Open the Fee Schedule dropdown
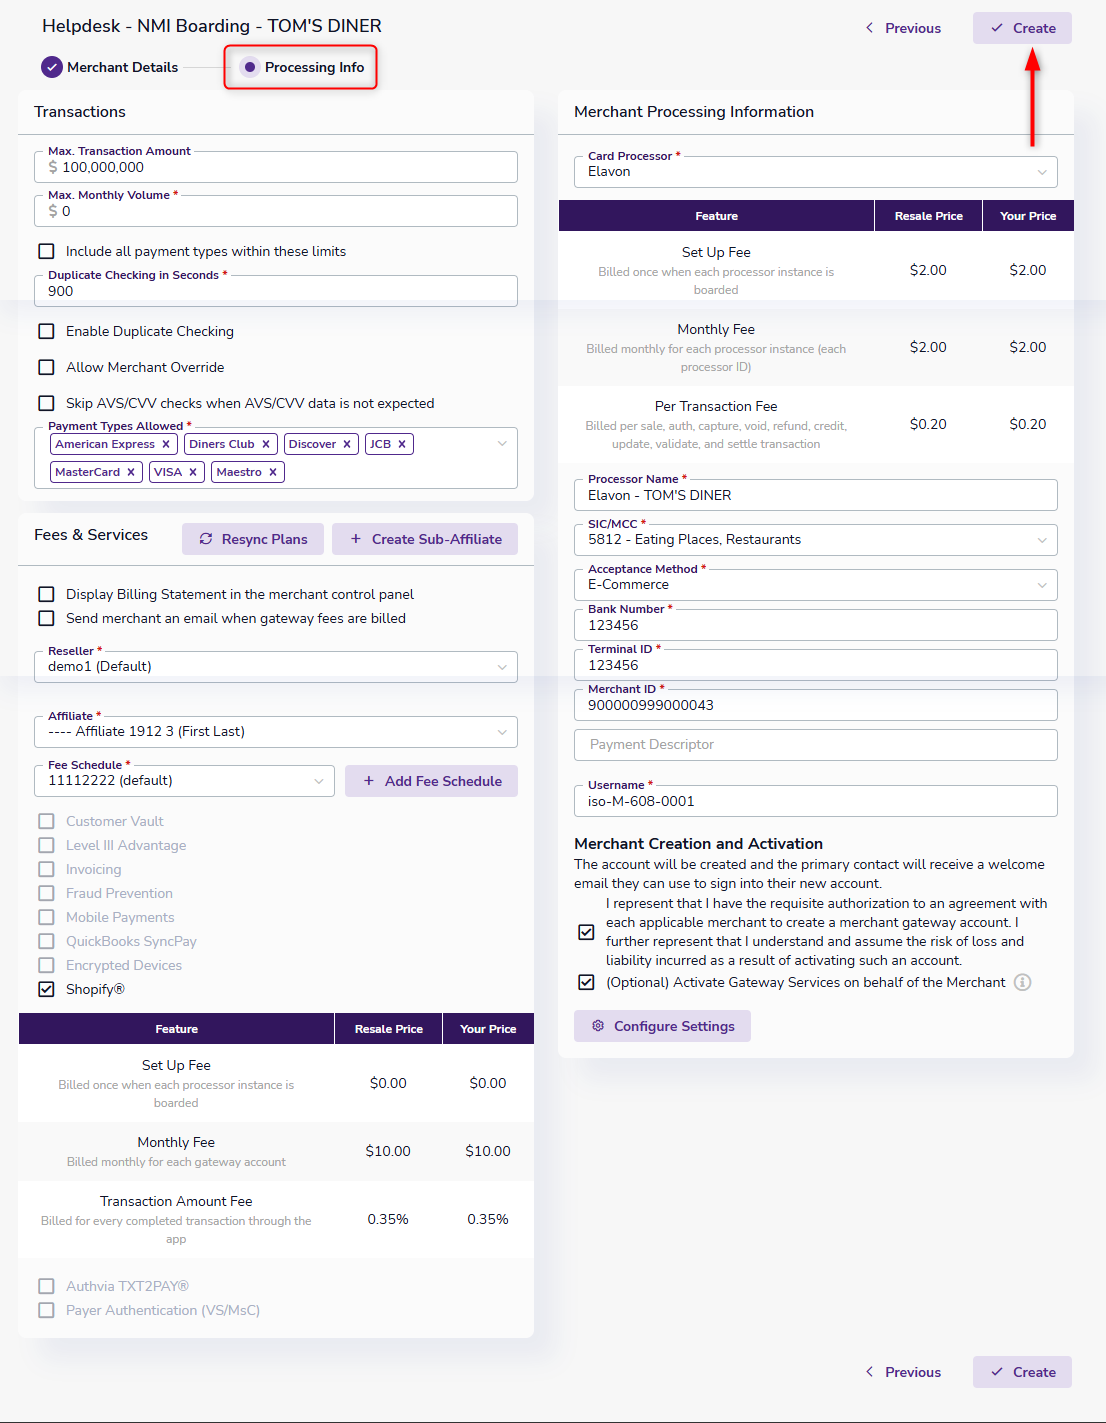Viewport: 1106px width, 1423px height. tap(185, 780)
